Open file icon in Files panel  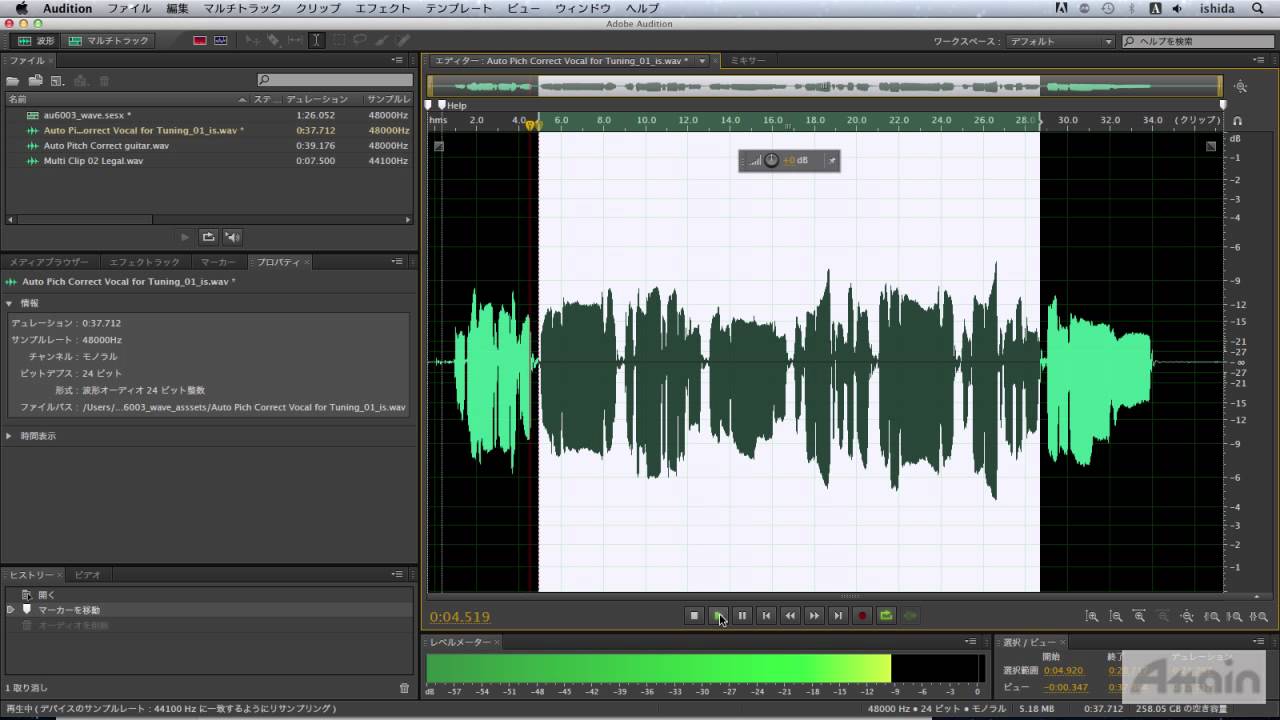13,80
